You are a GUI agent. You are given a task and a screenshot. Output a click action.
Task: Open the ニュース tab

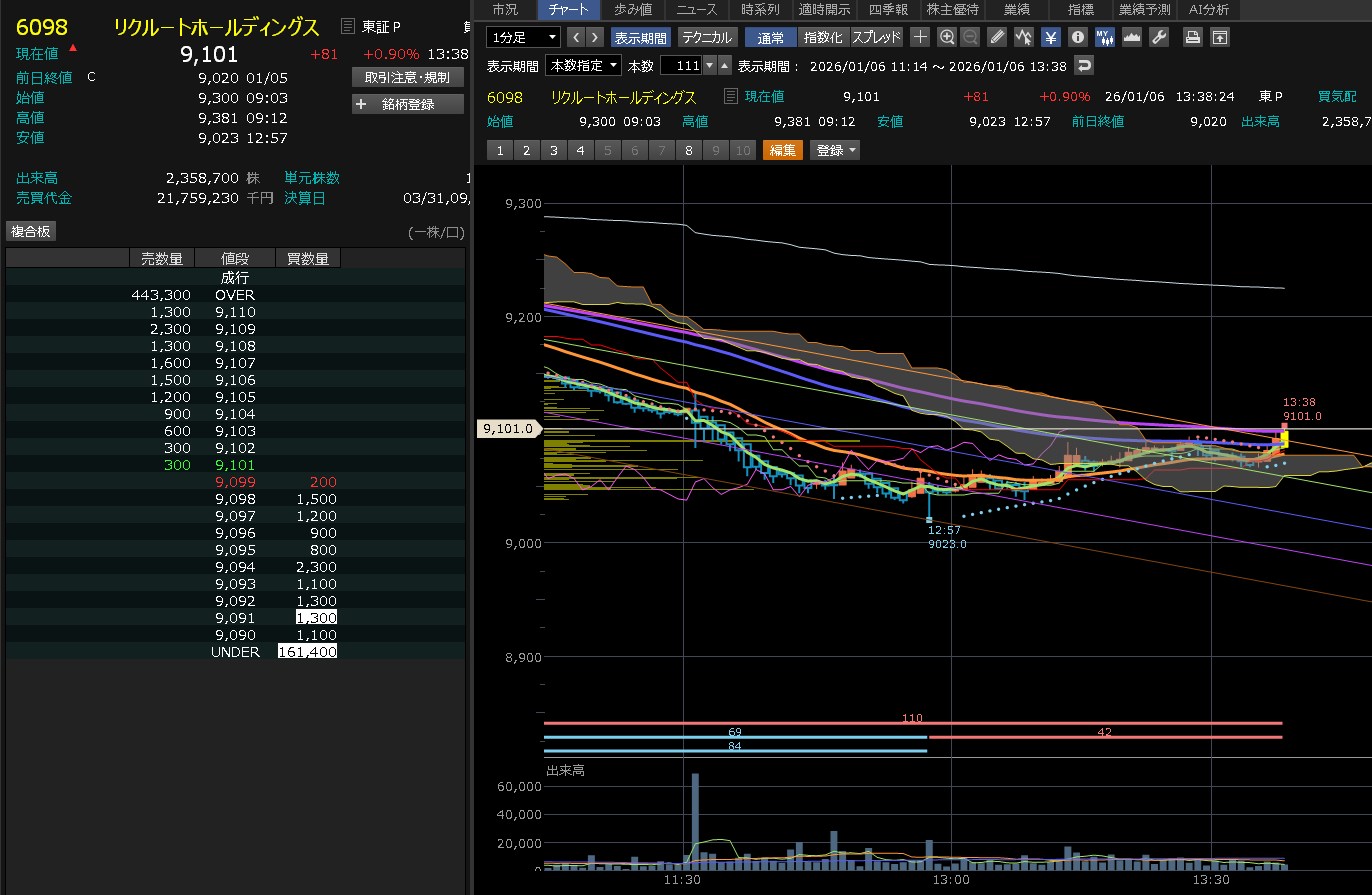(x=697, y=10)
